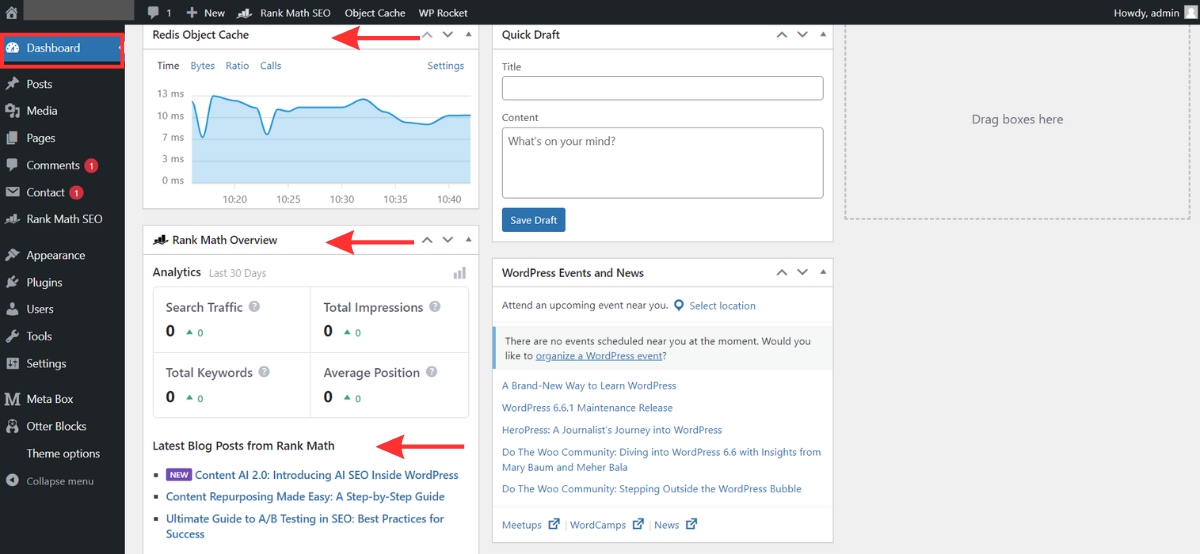Open WP Rocket admin bar menu
This screenshot has height=554, width=1200.
coord(443,12)
